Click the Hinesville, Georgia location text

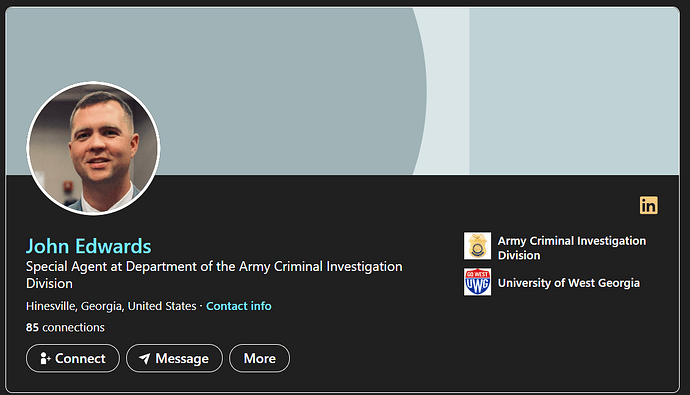[111, 306]
